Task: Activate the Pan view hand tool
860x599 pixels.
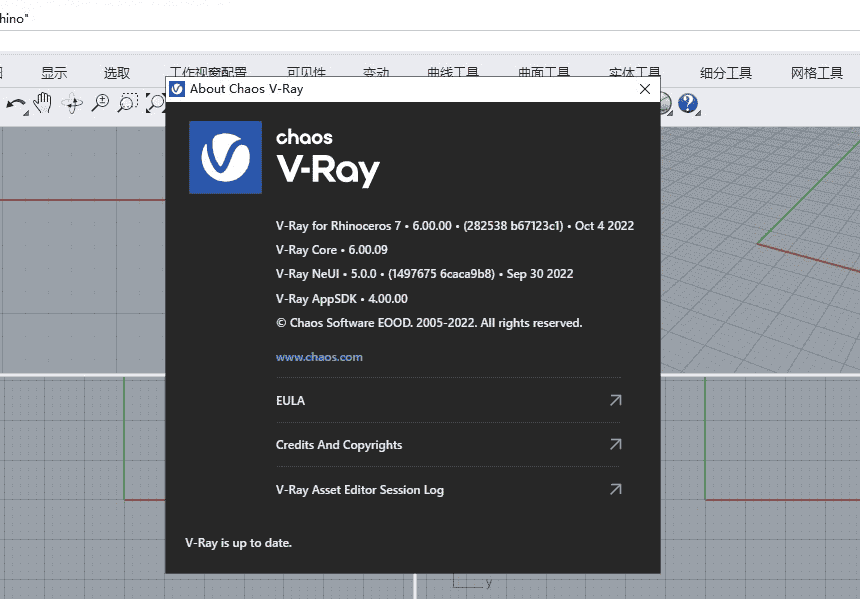Action: (x=43, y=102)
